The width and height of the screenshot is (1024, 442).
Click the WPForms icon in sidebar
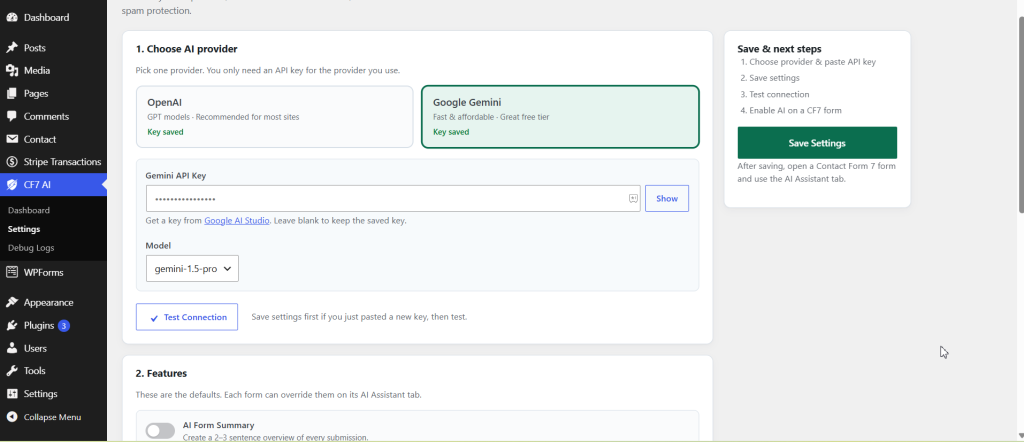tap(12, 272)
